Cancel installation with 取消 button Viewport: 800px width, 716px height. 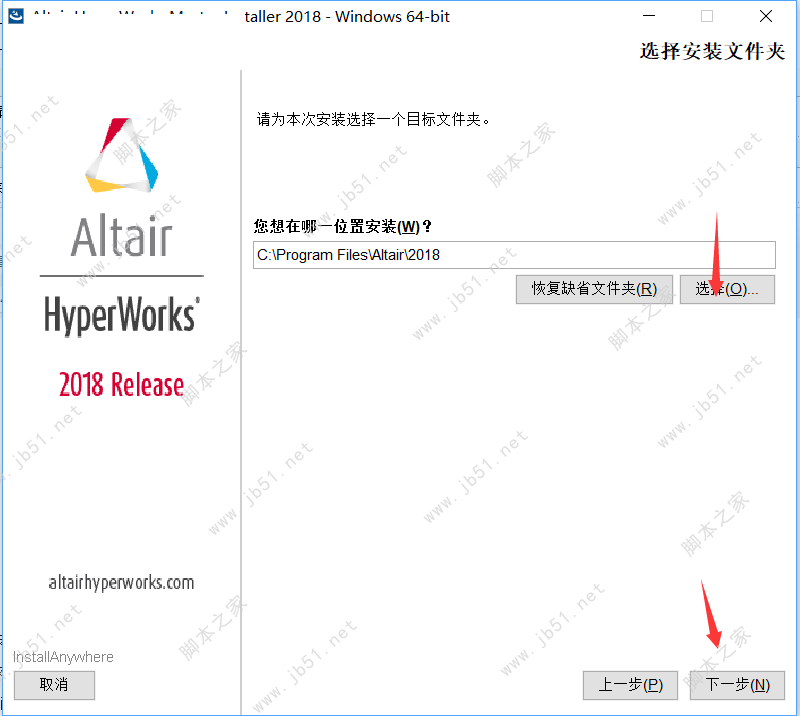54,685
